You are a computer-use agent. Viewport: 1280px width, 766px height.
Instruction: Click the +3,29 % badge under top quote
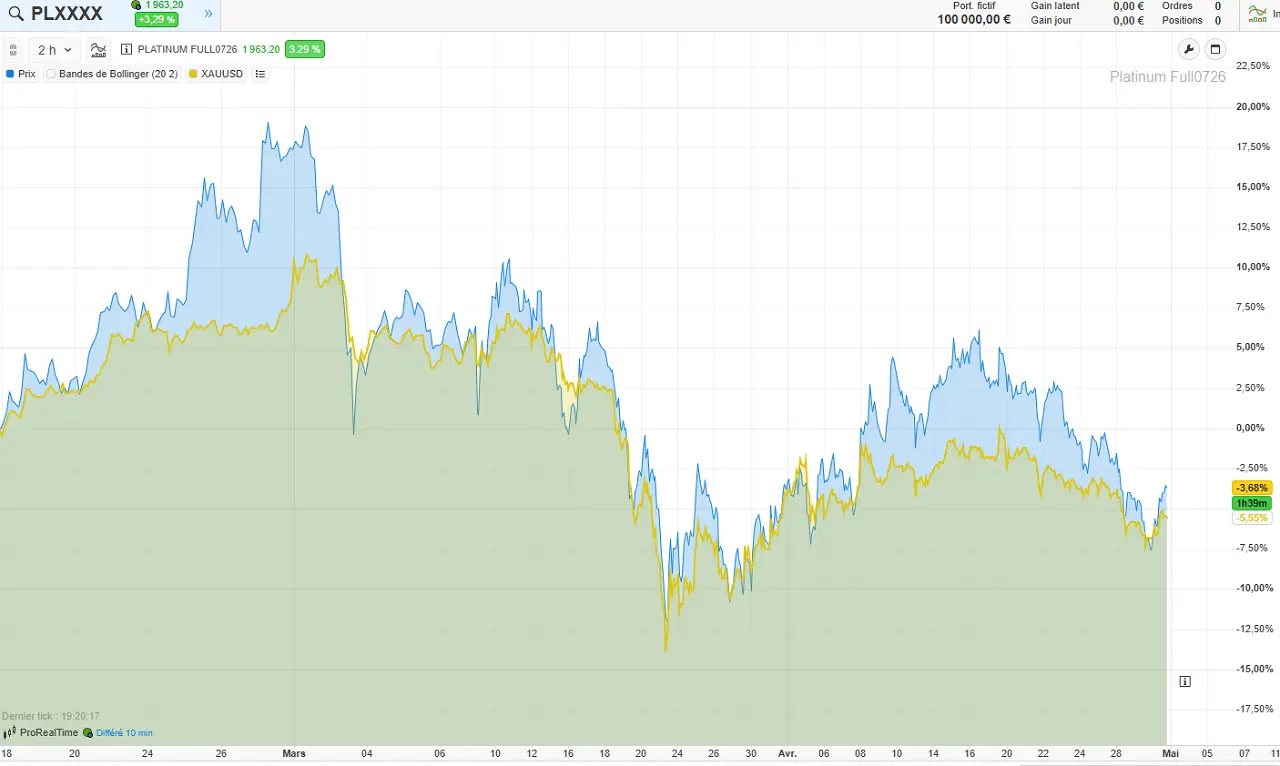coord(157,19)
